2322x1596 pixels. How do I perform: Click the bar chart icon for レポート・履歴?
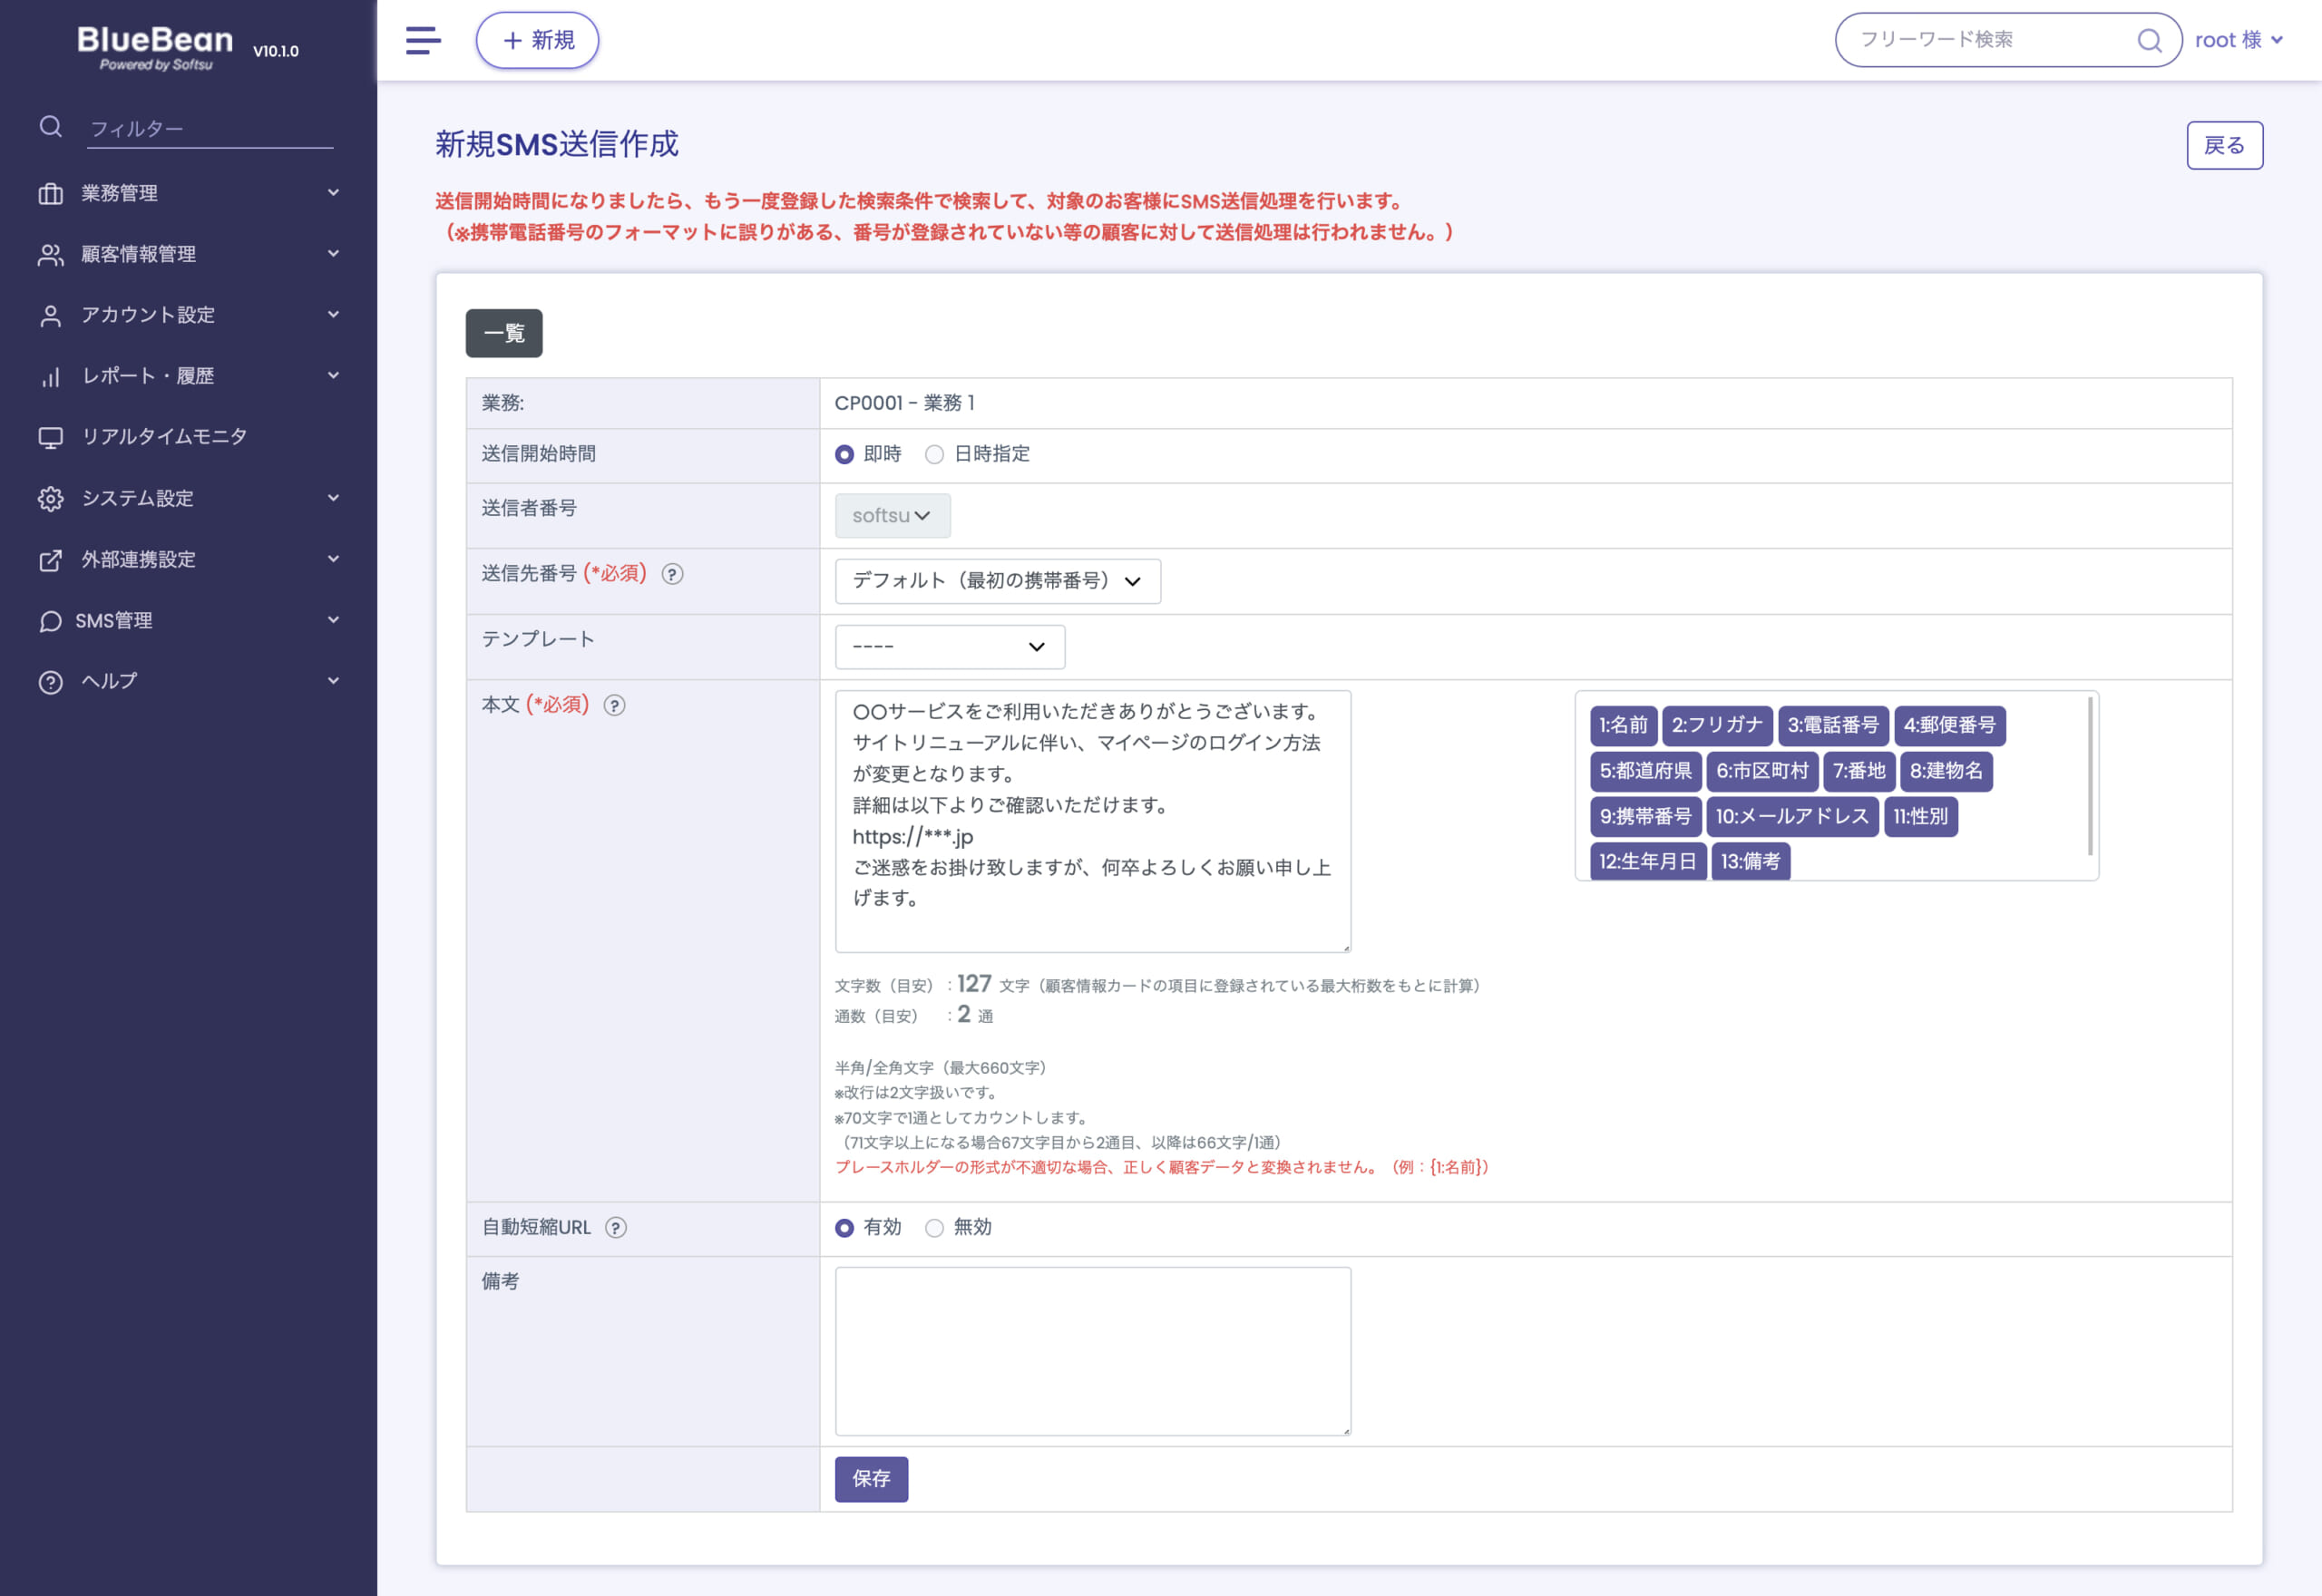pyautogui.click(x=51, y=376)
